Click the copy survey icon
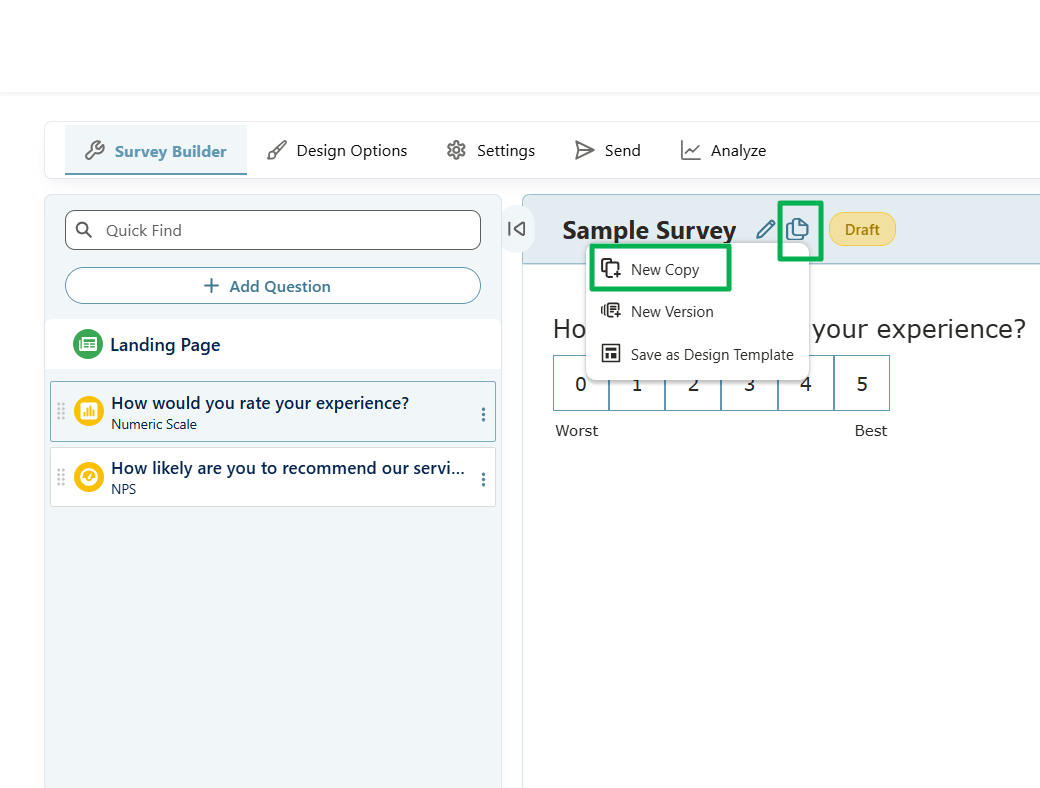1040x788 pixels. pos(797,230)
